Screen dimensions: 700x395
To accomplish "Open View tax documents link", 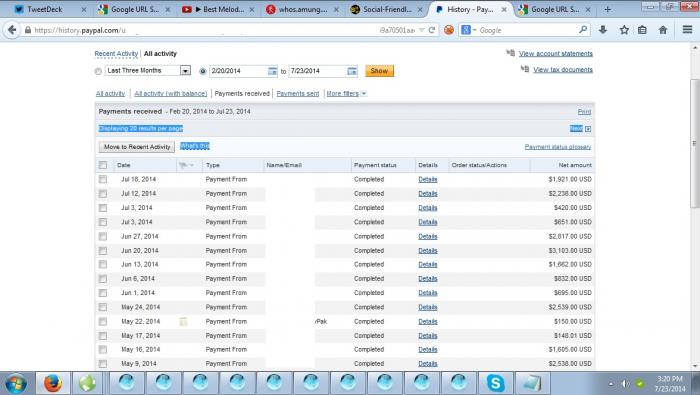I will click(x=563, y=70).
